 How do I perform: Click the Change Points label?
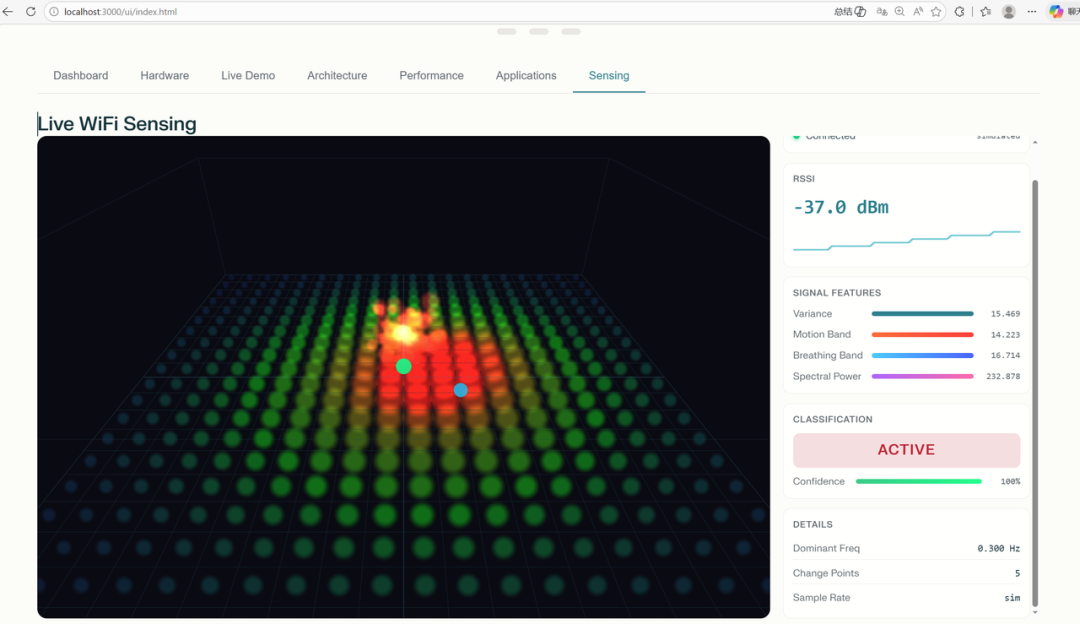[826, 574]
